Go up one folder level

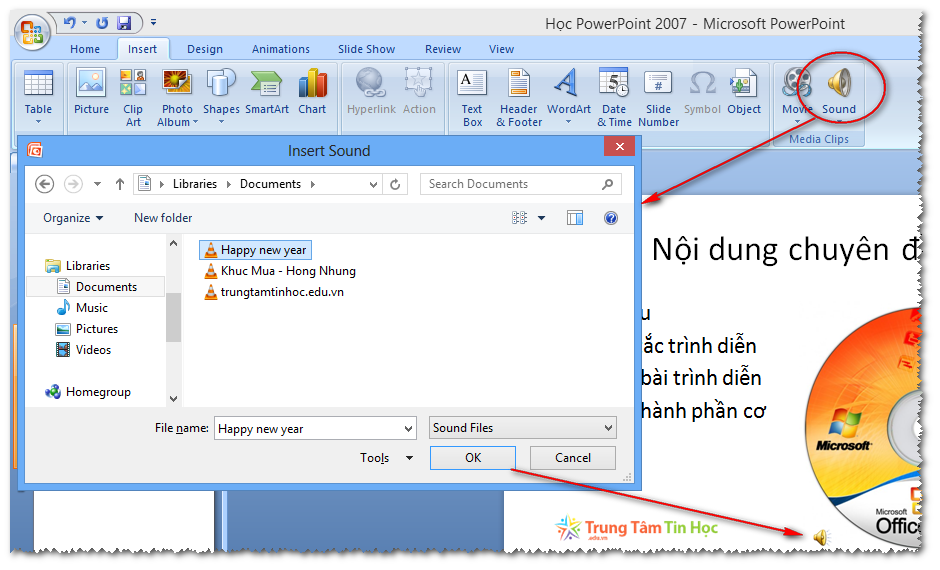tap(120, 184)
